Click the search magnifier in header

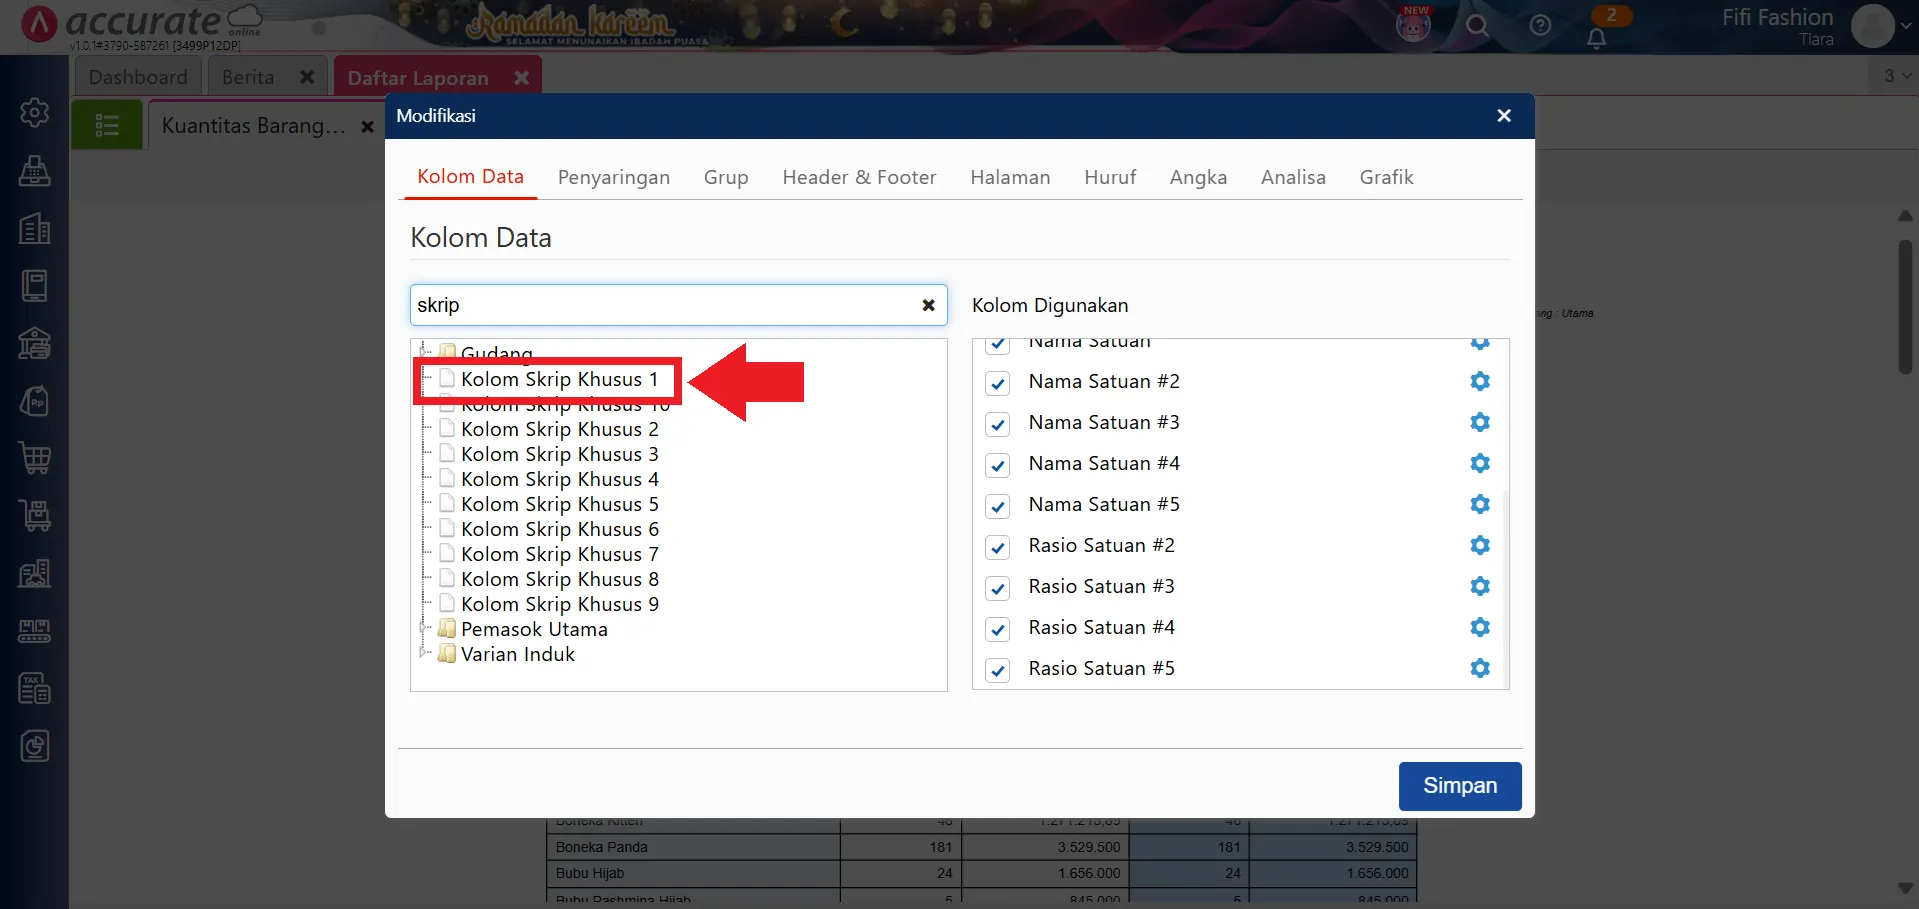click(x=1477, y=26)
